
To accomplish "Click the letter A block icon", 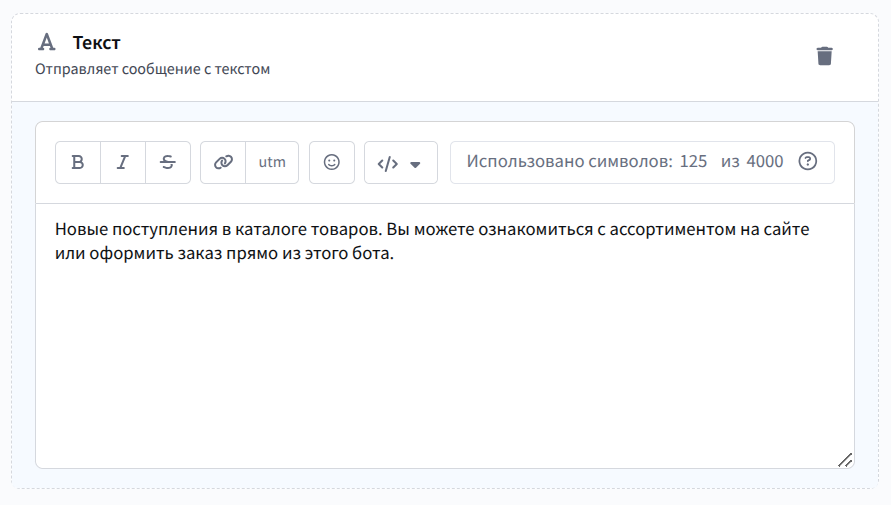I will (x=46, y=43).
